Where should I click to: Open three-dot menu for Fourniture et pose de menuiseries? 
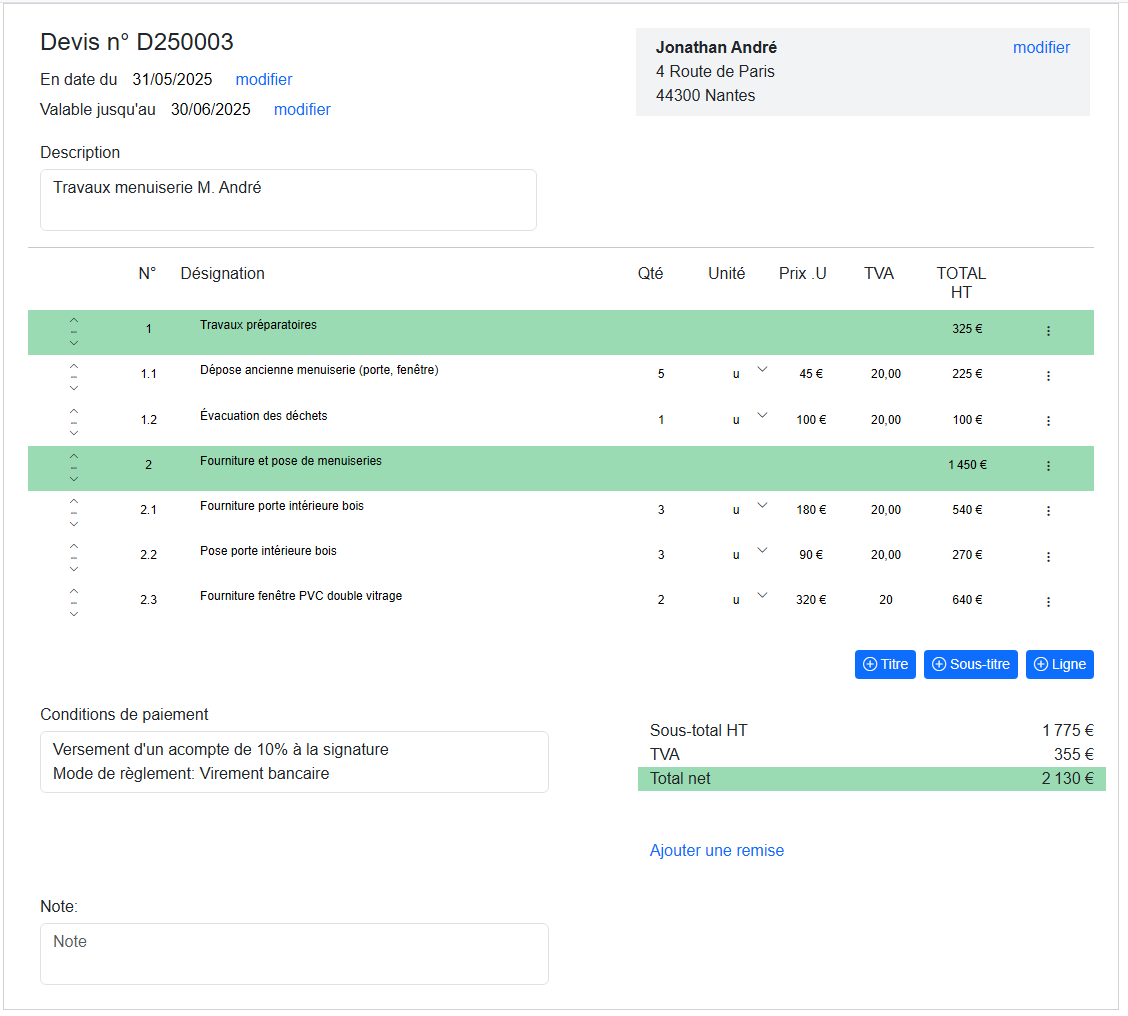(x=1047, y=466)
